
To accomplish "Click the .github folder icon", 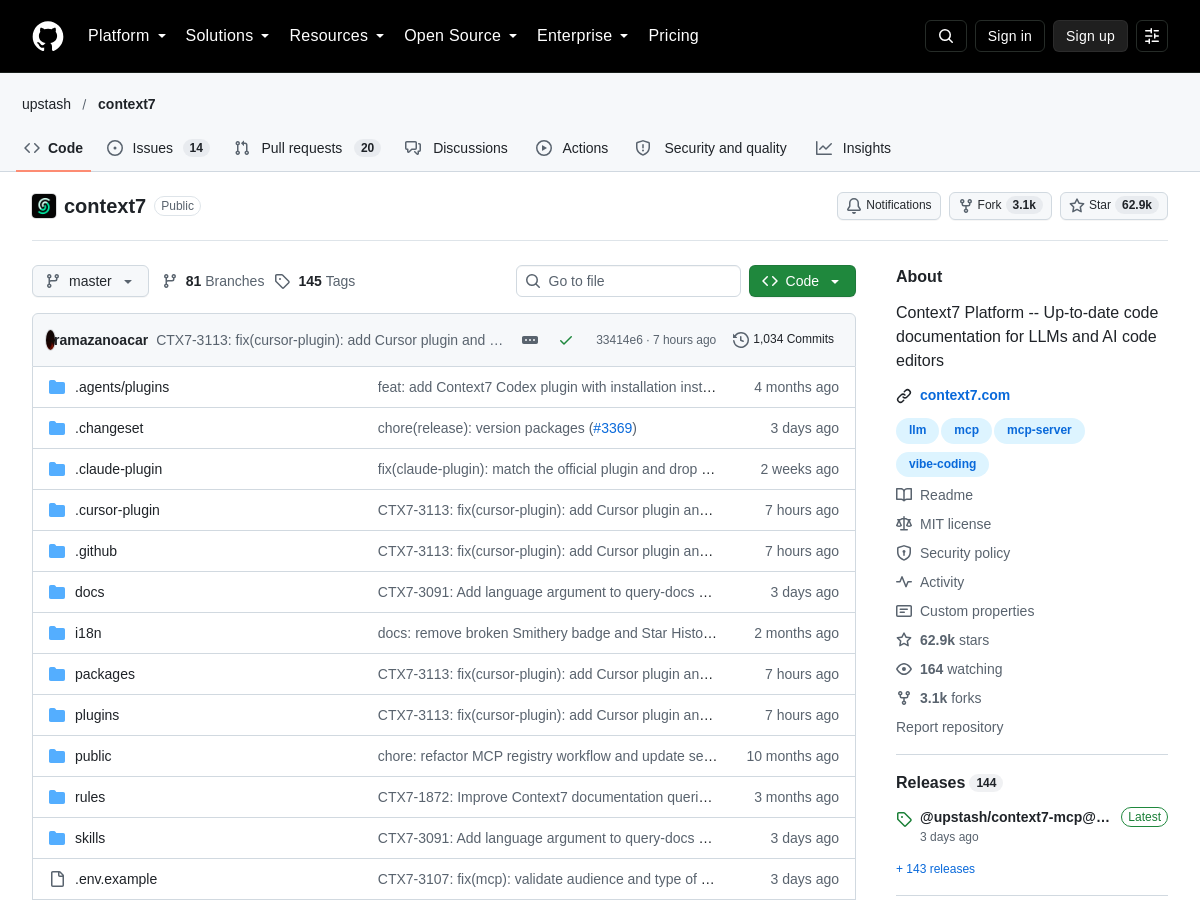I will [x=57, y=551].
